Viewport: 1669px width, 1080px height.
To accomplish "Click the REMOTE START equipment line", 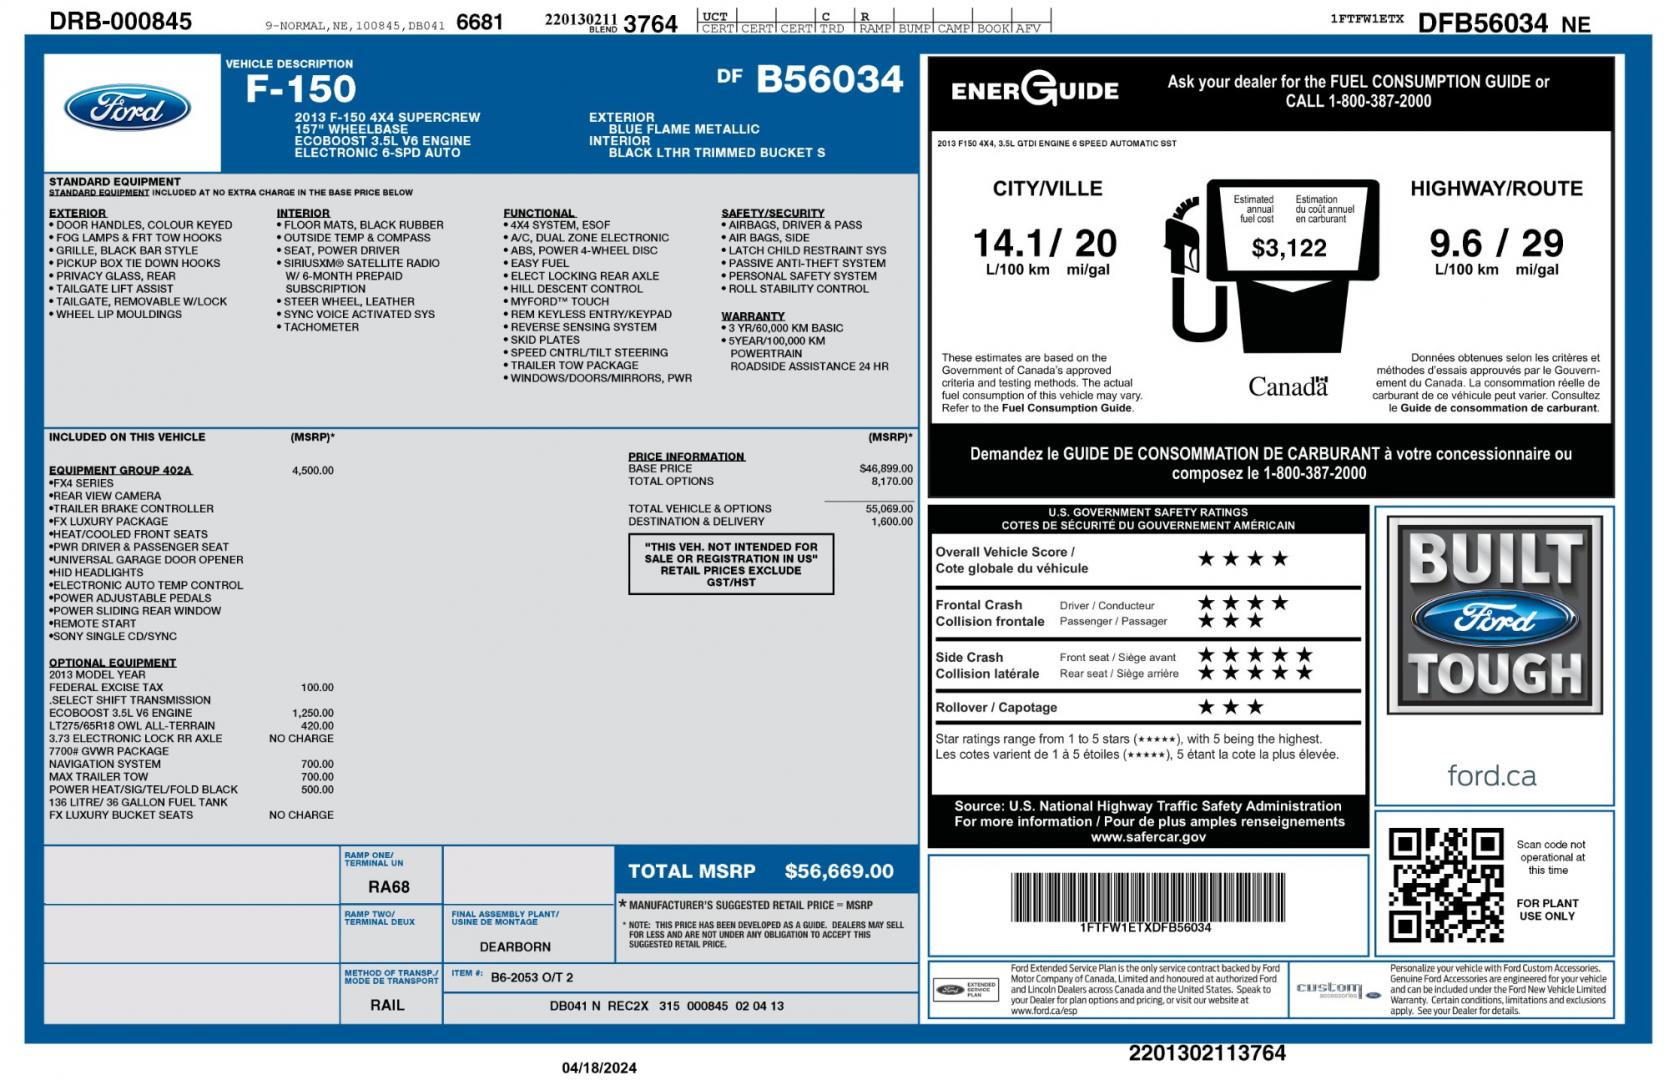I will tap(94, 624).
